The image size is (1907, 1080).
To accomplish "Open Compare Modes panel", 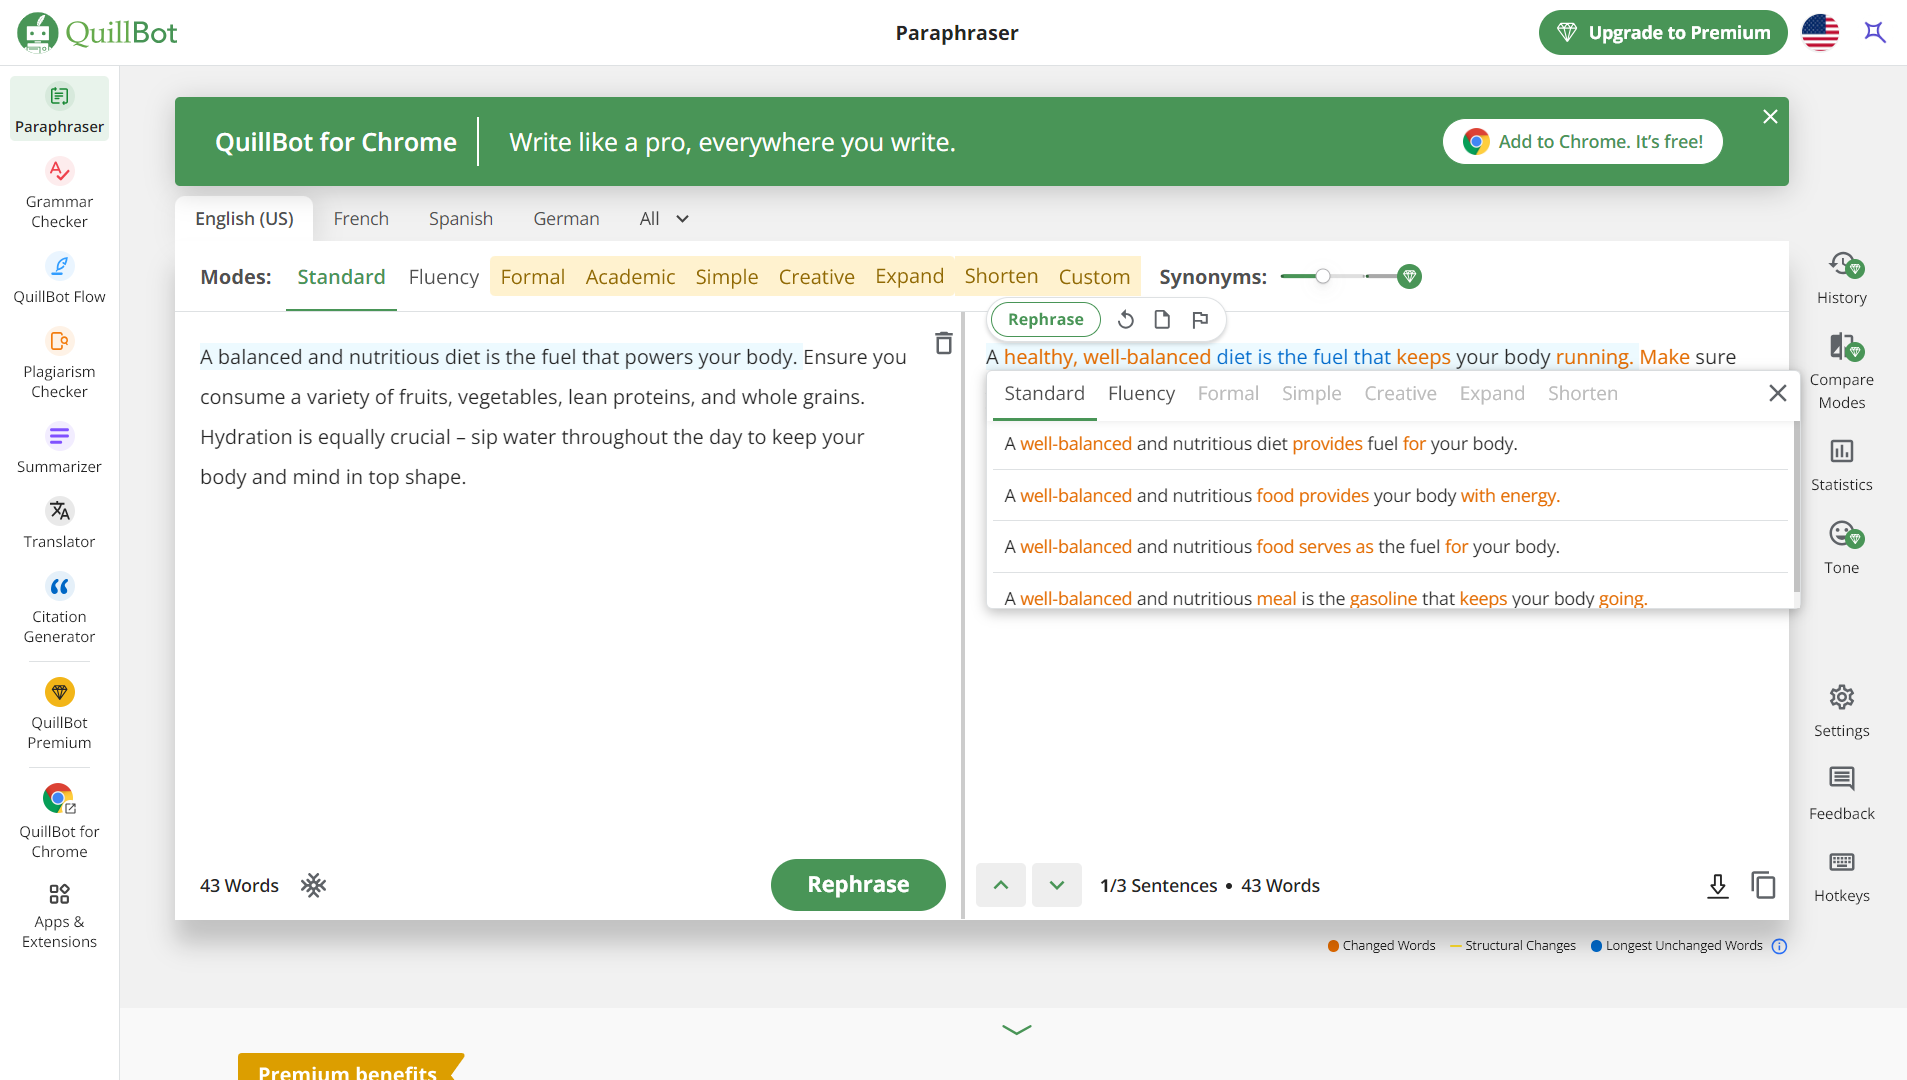I will pyautogui.click(x=1841, y=371).
